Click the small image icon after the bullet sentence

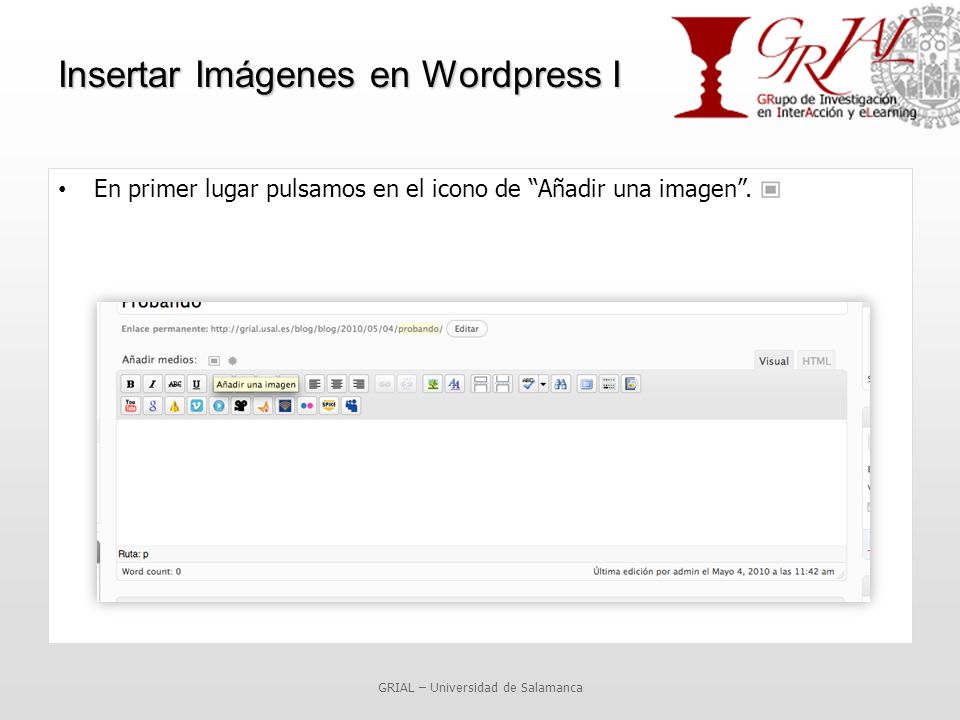tap(770, 190)
